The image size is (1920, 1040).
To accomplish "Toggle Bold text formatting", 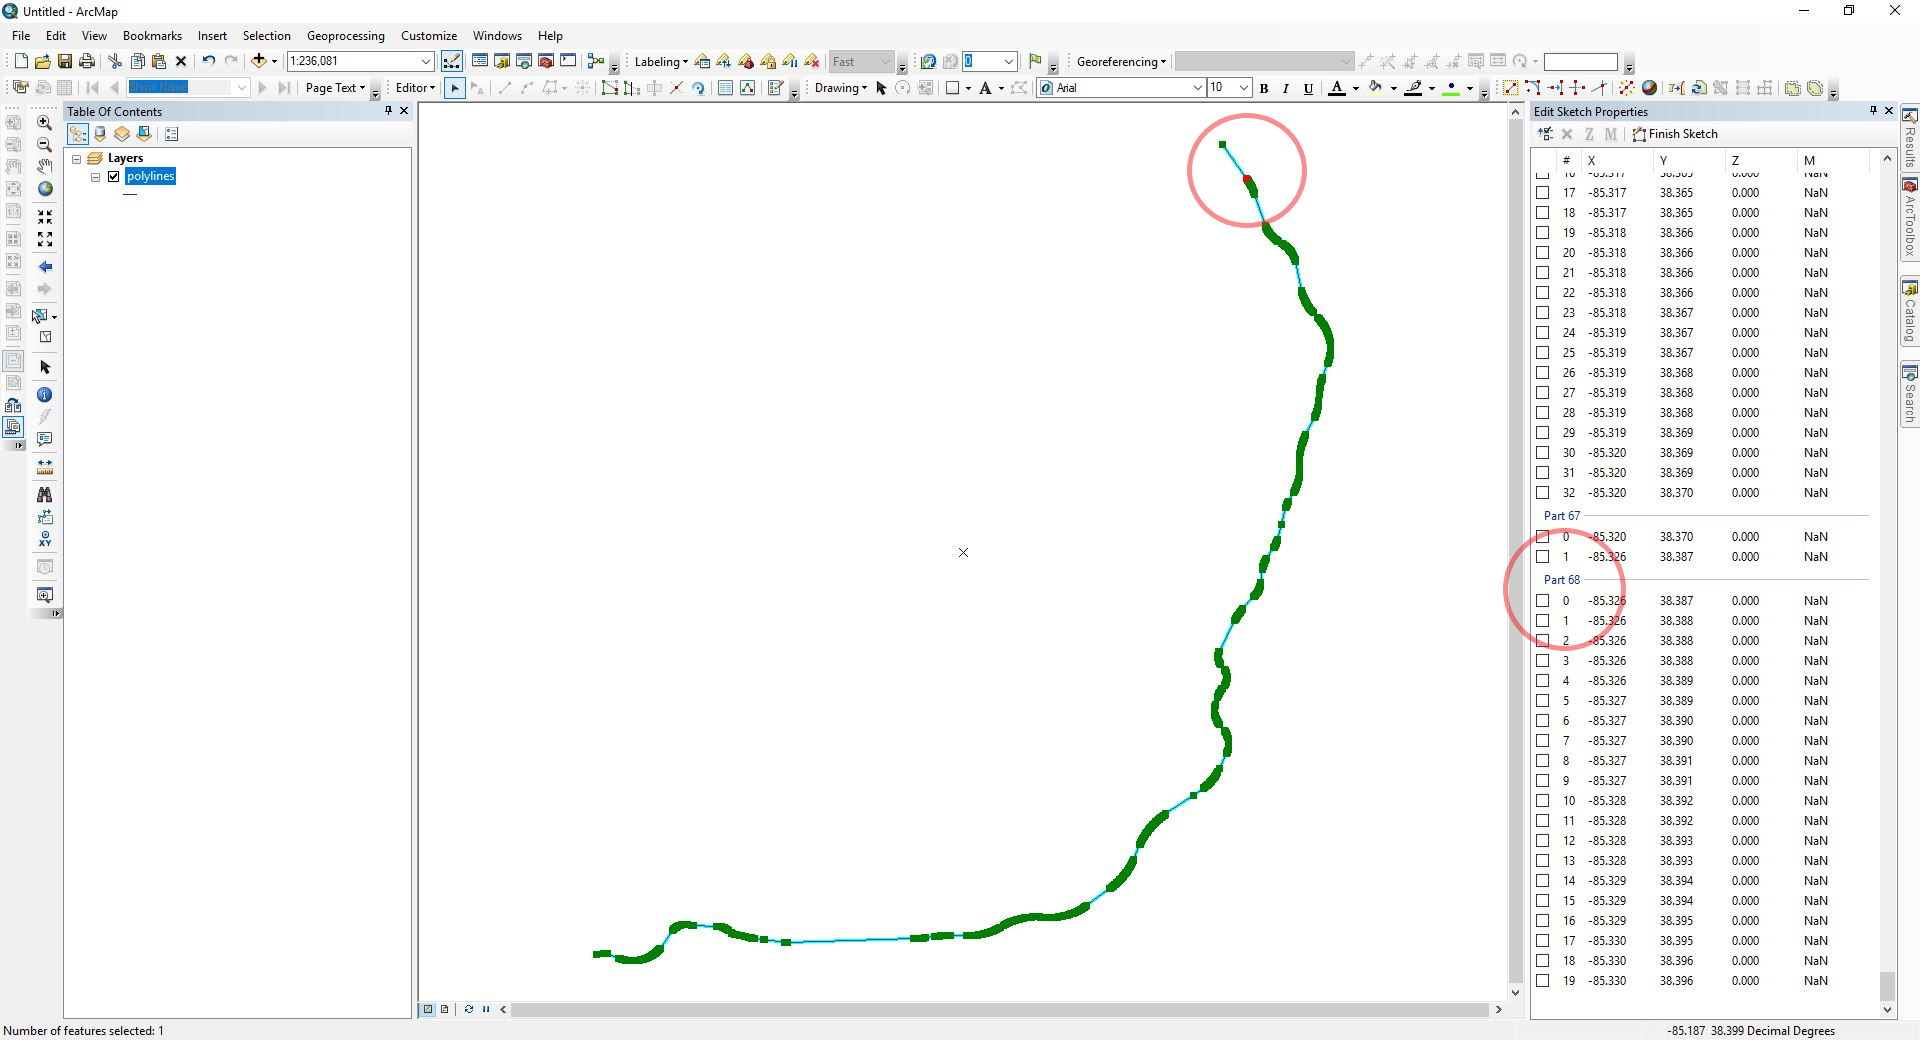I will (x=1264, y=88).
